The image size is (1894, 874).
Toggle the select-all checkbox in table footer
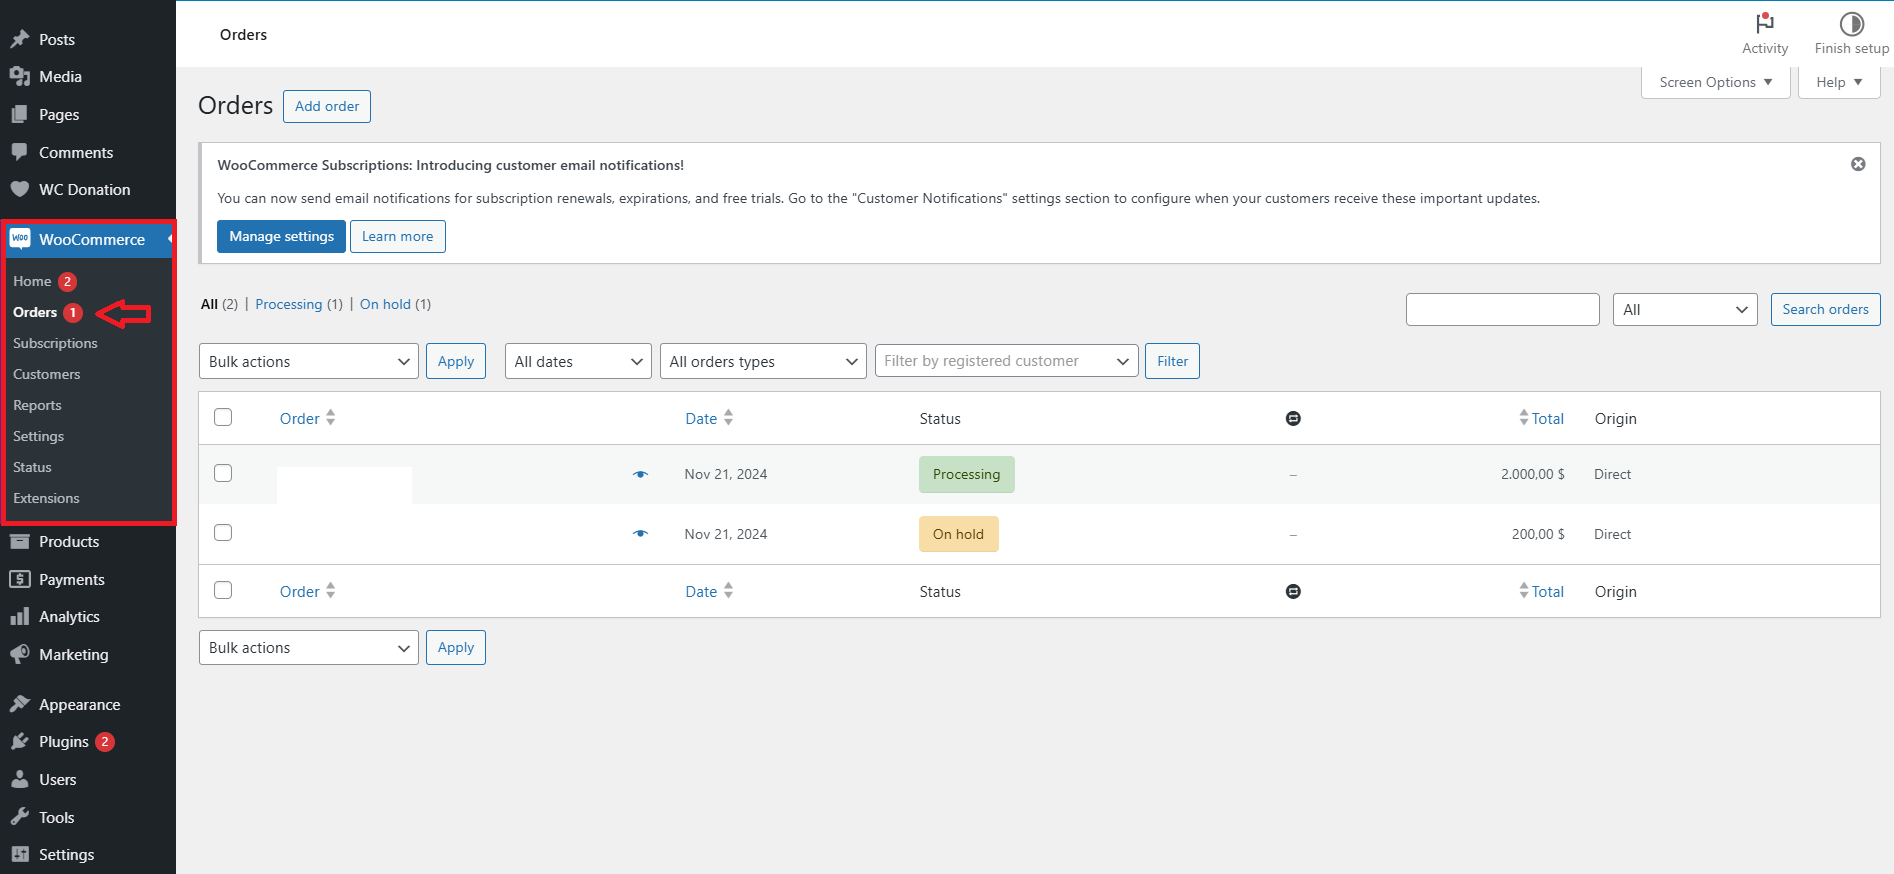coord(223,590)
